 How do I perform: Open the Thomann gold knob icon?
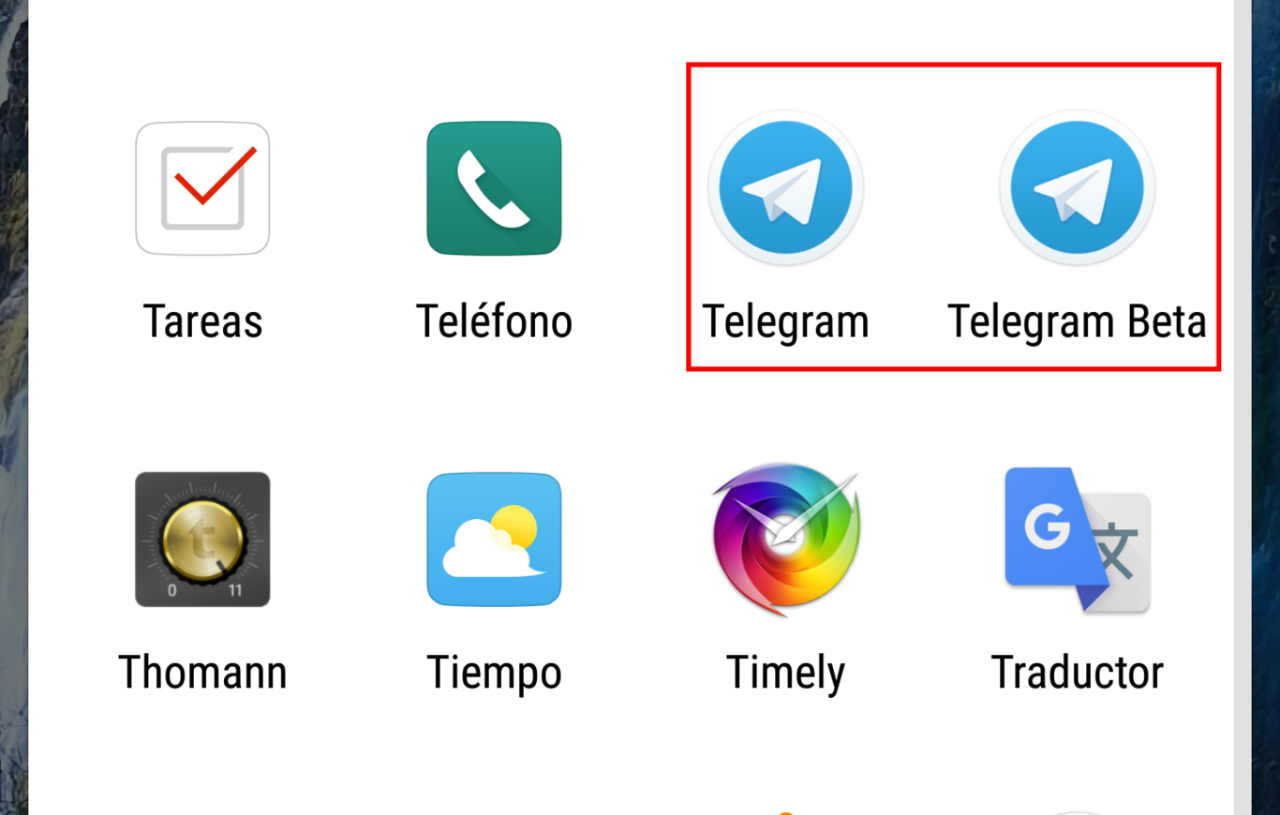202,539
